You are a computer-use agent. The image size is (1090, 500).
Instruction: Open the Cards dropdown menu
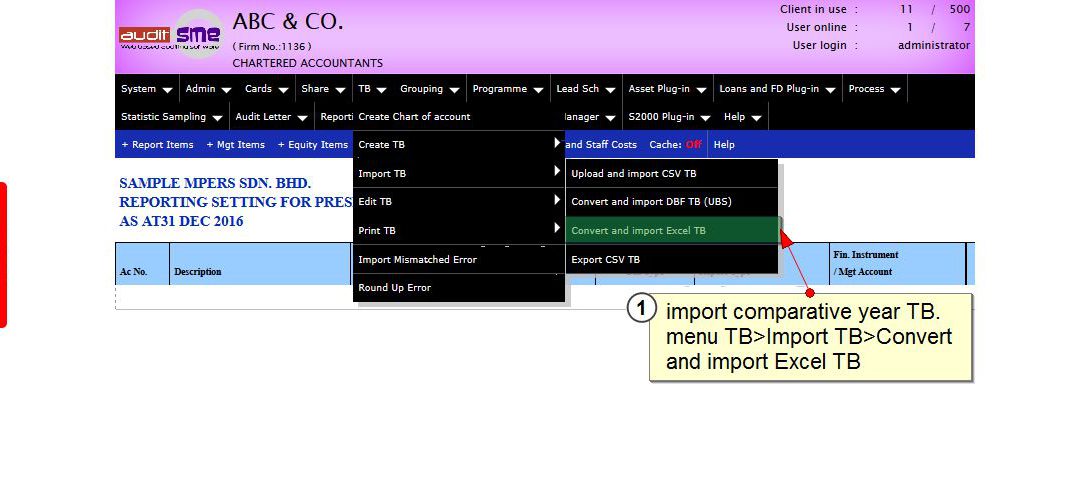click(x=266, y=89)
